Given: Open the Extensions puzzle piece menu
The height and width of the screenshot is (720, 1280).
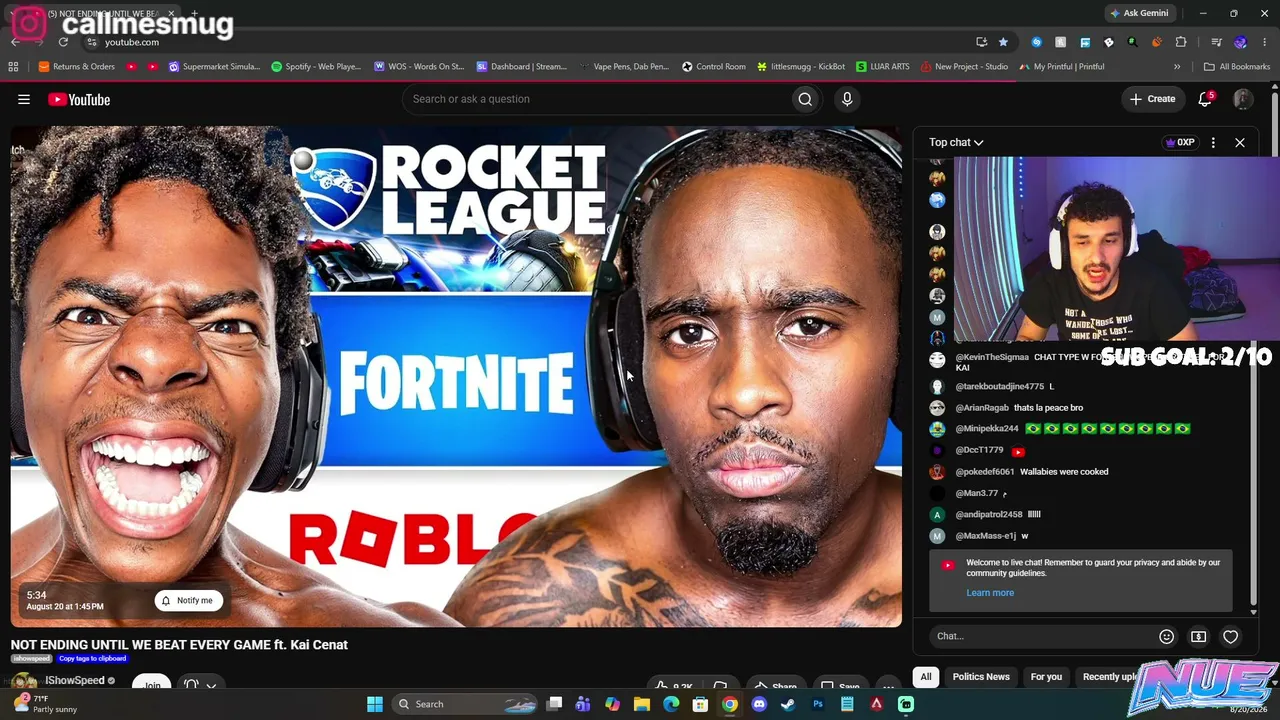Looking at the screenshot, I should [x=1181, y=42].
